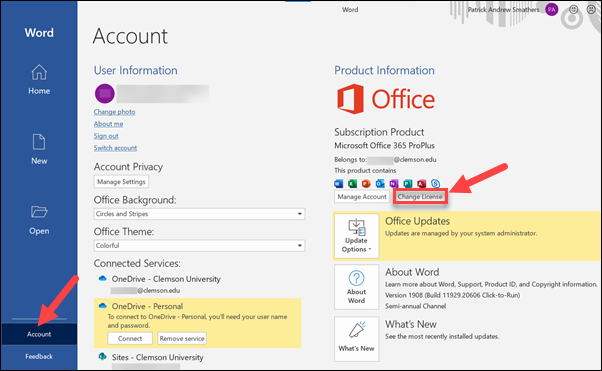Select the Sites - Clemson University entry

coord(157,357)
